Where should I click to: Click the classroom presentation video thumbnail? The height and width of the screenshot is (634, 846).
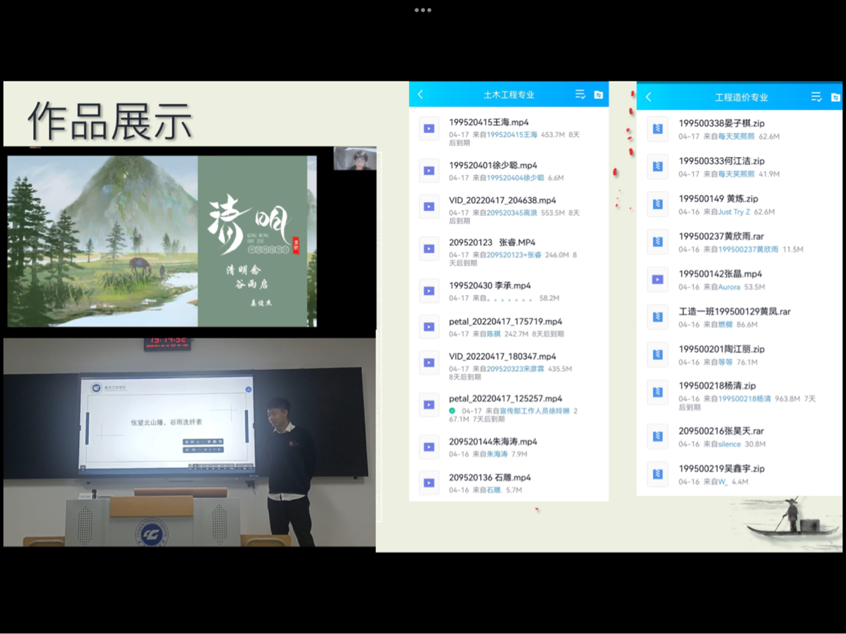(189, 442)
